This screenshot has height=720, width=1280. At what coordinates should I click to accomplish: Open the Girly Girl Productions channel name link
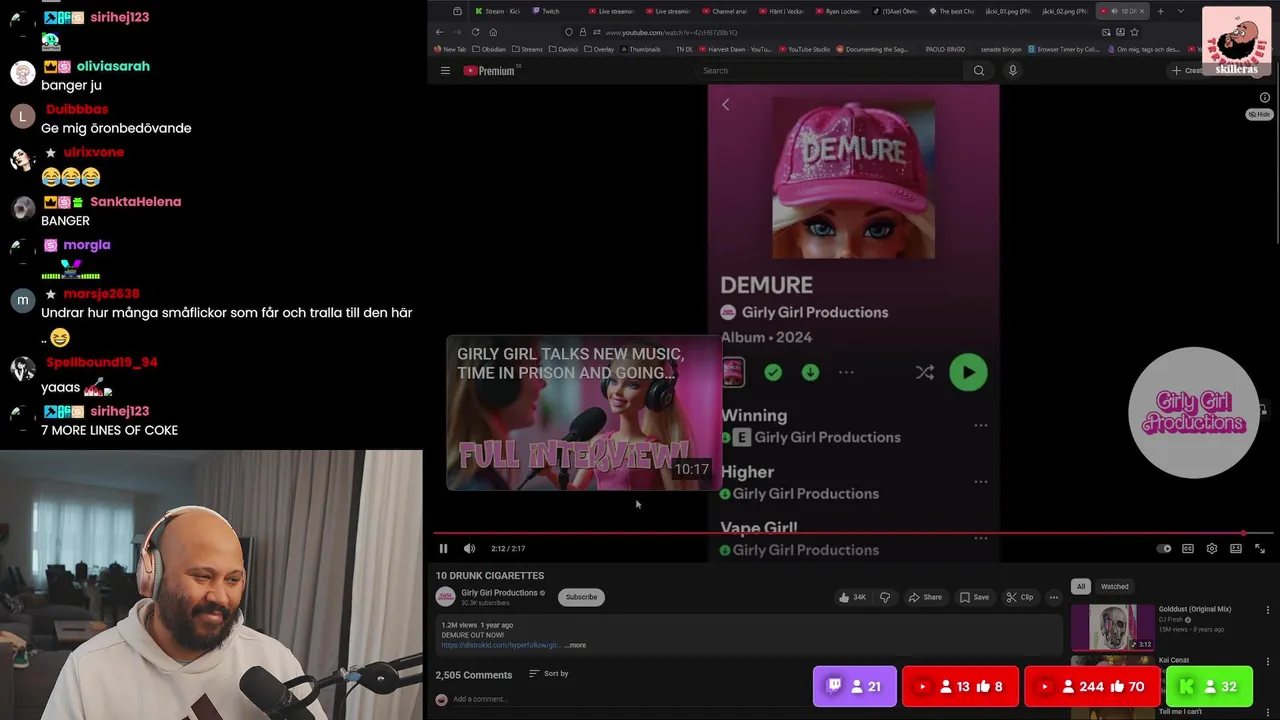pos(499,593)
